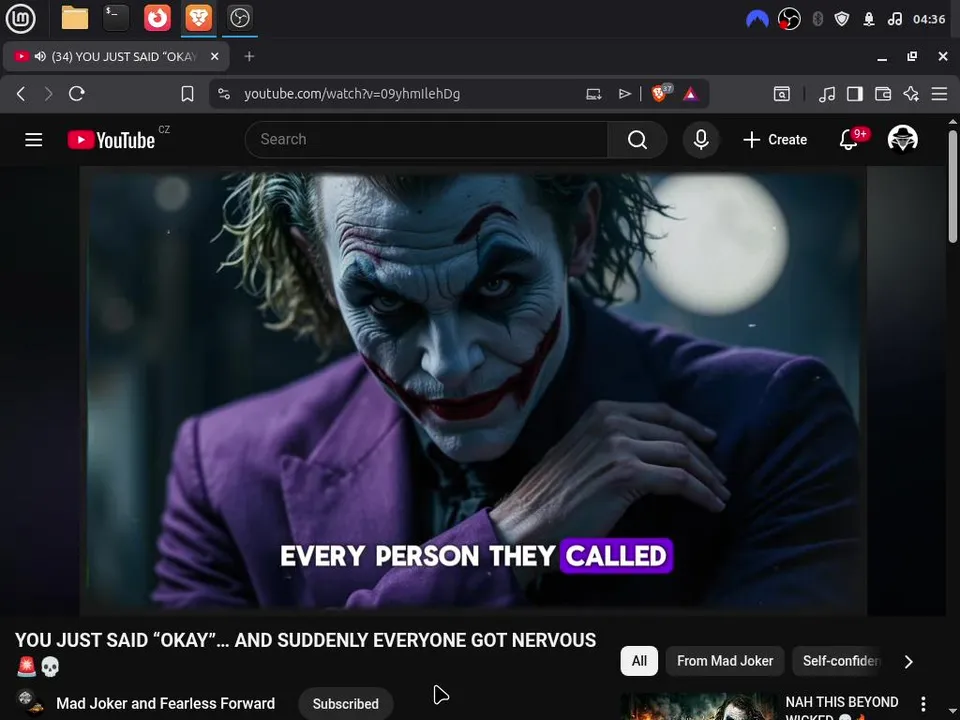Screen dimensions: 960x720
Task: Show more filter chips with arrow
Action: coord(909,662)
